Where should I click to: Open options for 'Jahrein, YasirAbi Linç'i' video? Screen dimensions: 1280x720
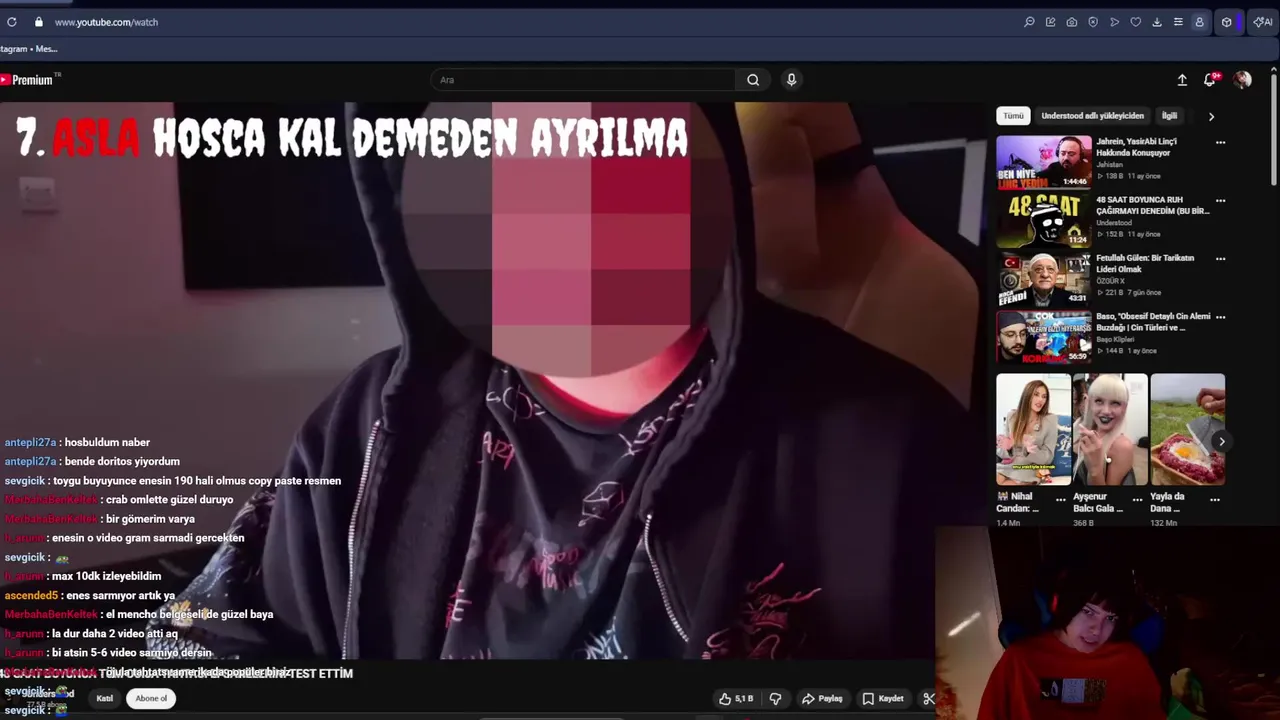point(1220,143)
